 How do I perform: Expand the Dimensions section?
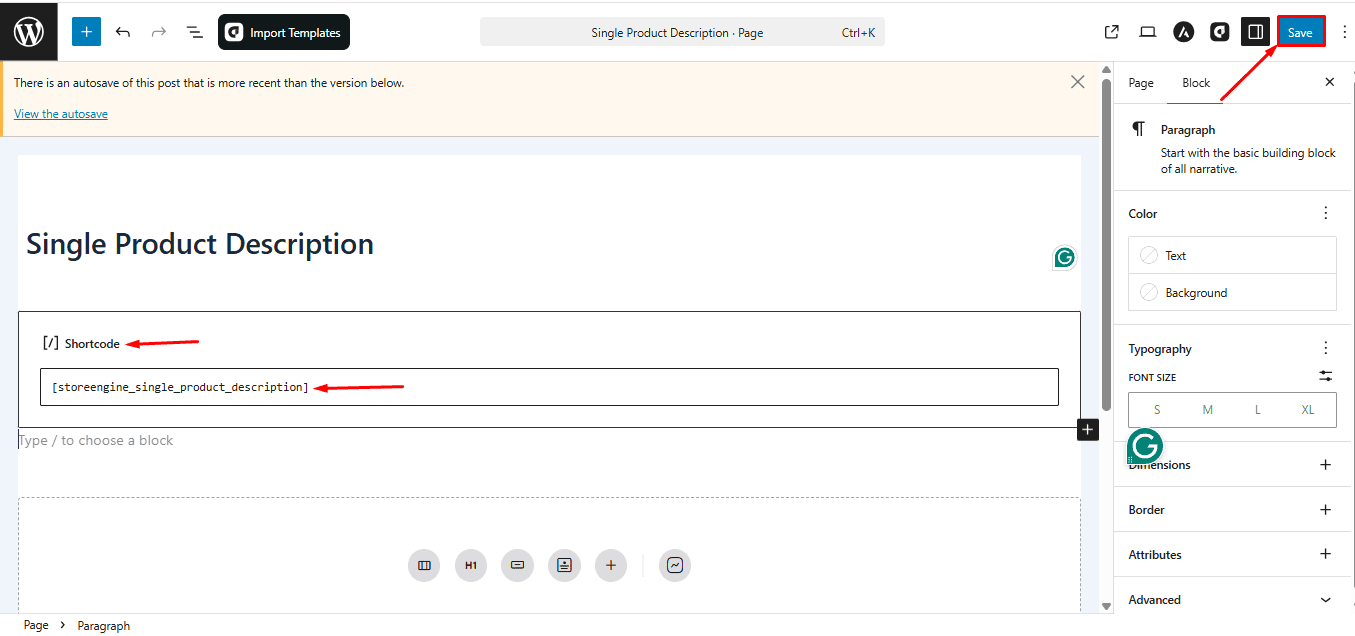tap(1325, 464)
